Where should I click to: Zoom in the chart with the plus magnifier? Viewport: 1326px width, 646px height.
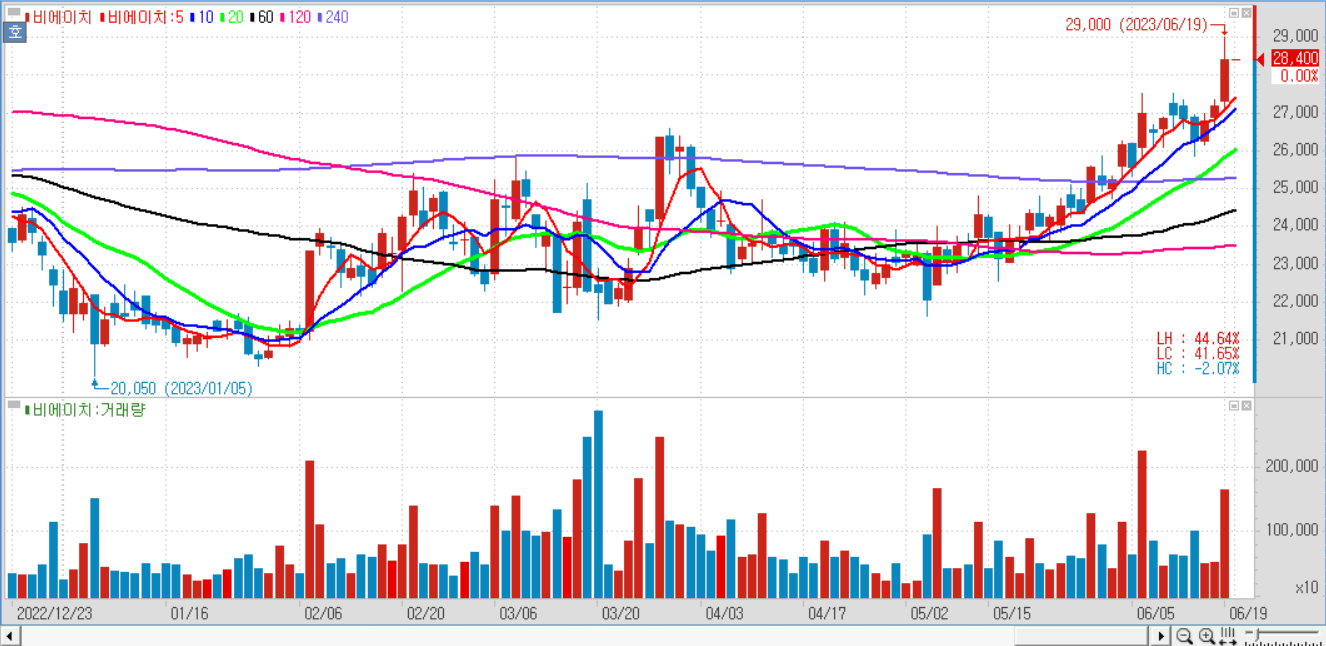click(x=1206, y=636)
